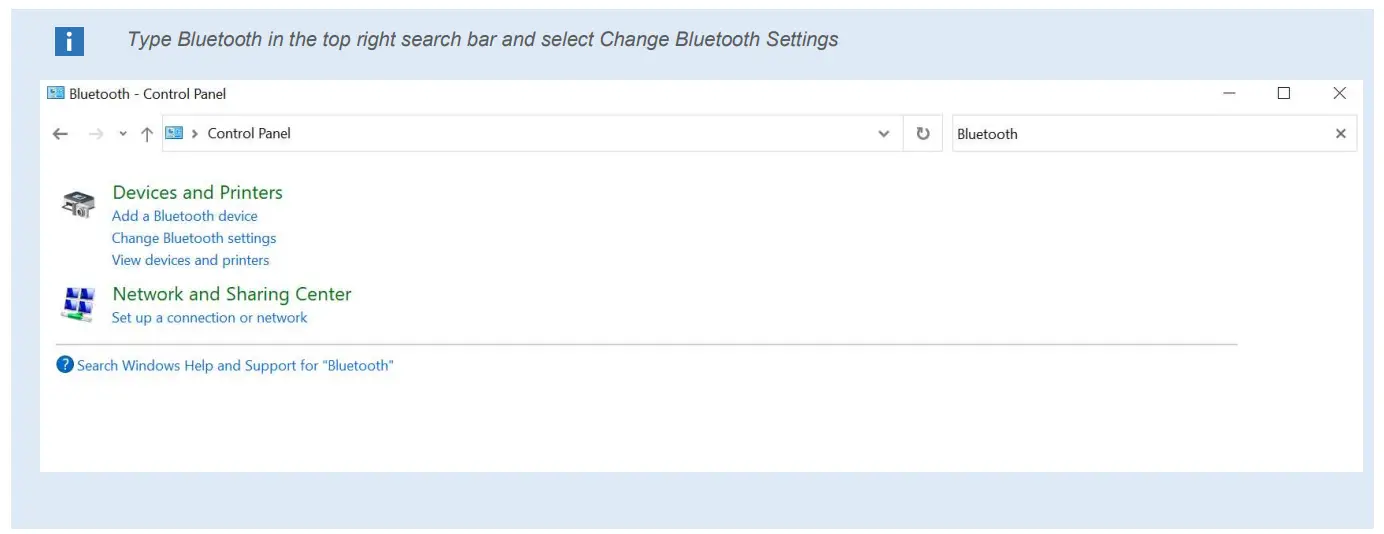Screen dimensions: 1384x534
Task: Select View devices and printers
Action: click(x=190, y=260)
